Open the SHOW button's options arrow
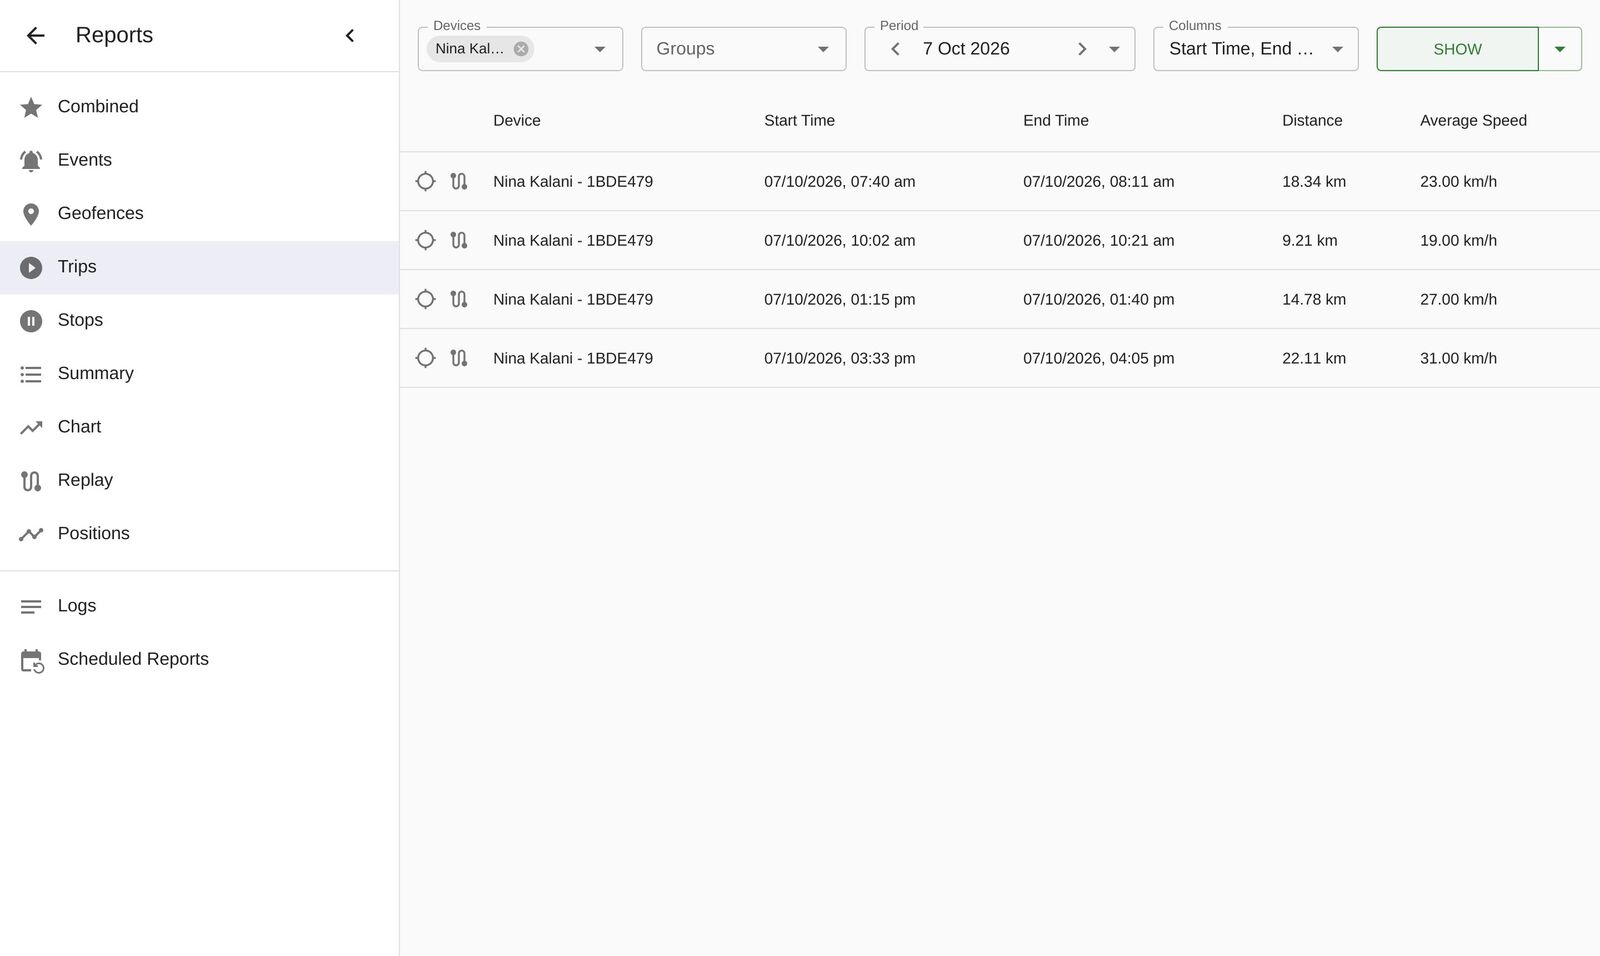1600x956 pixels. tap(1560, 49)
